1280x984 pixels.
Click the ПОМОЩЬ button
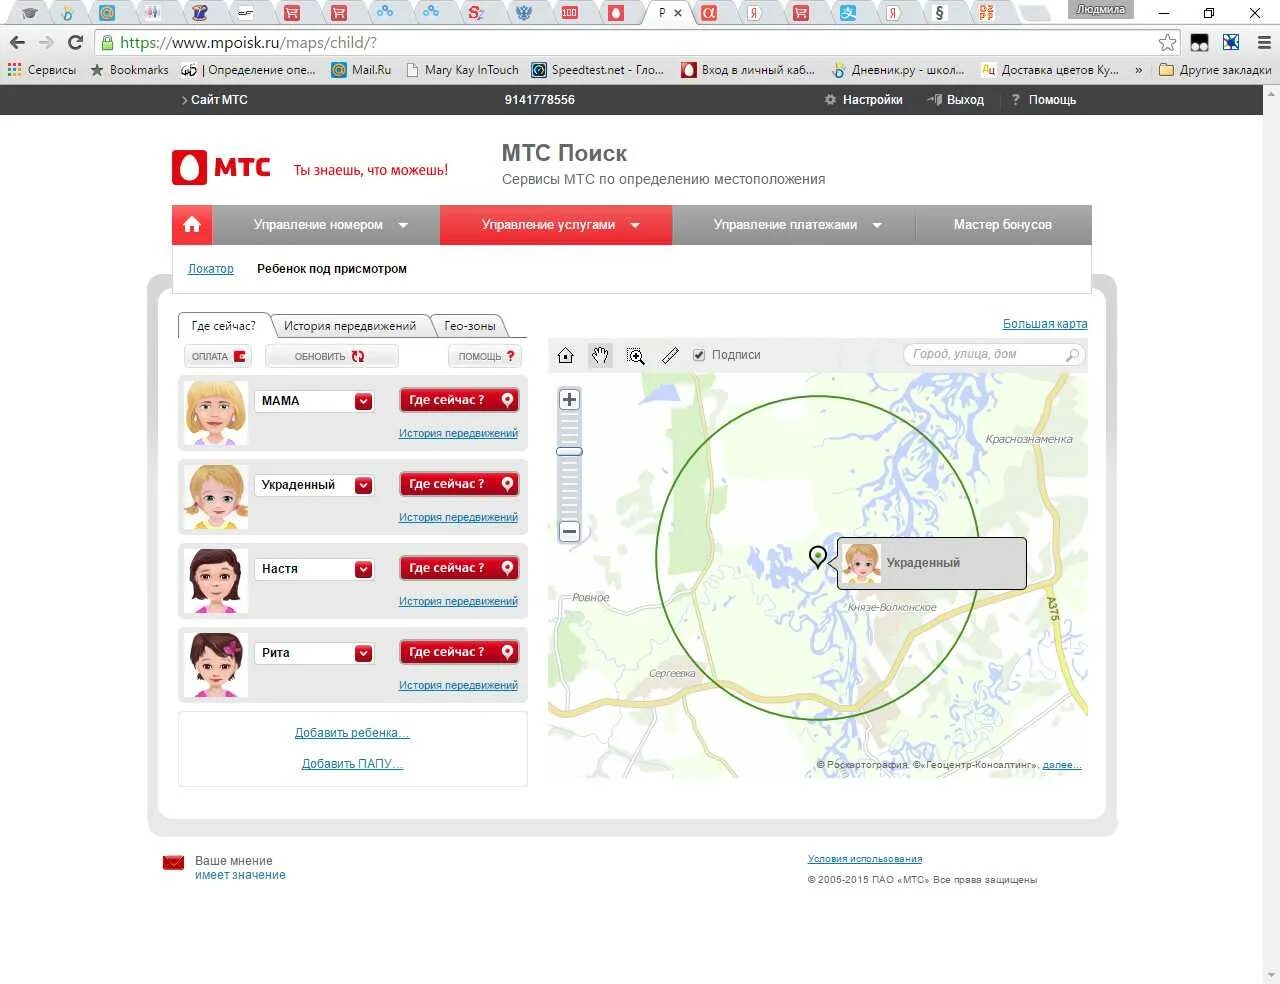click(485, 356)
